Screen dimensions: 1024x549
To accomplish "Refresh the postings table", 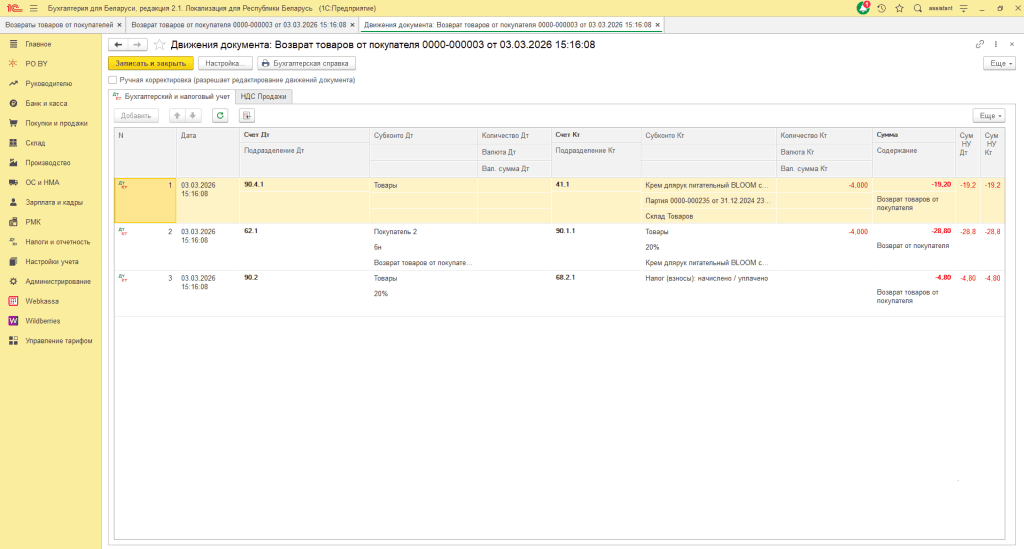I will (219, 115).
